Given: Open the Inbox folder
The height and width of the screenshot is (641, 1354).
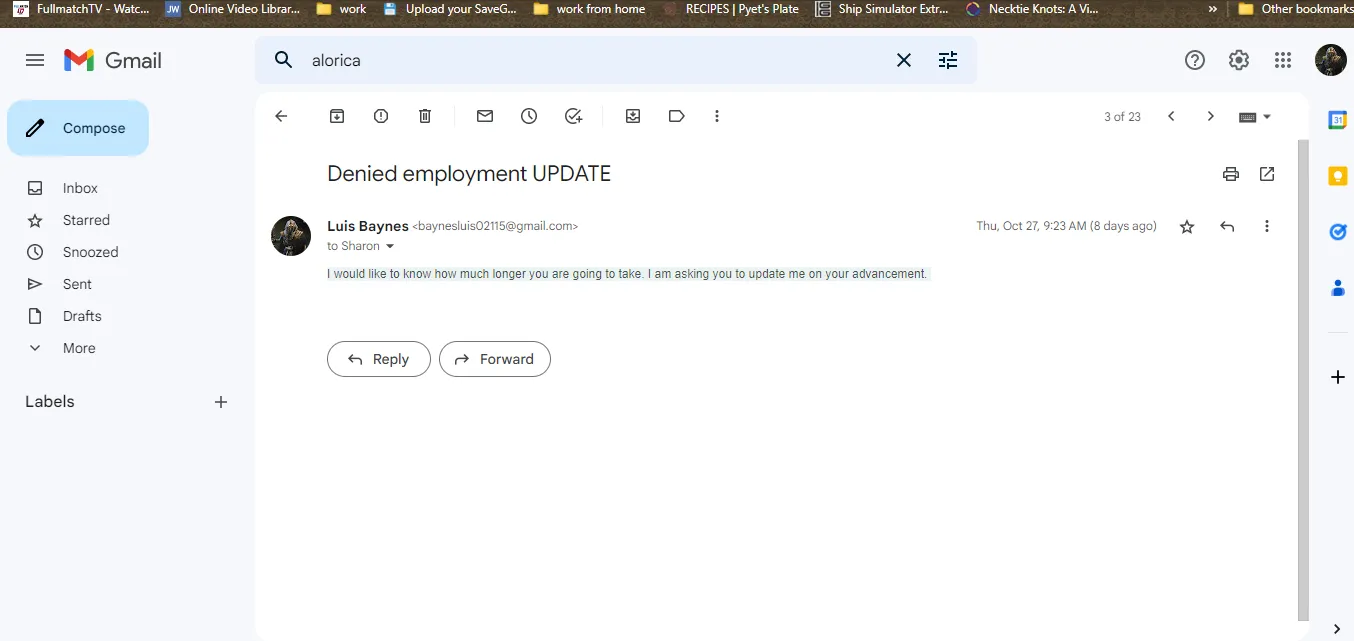Looking at the screenshot, I should [80, 188].
